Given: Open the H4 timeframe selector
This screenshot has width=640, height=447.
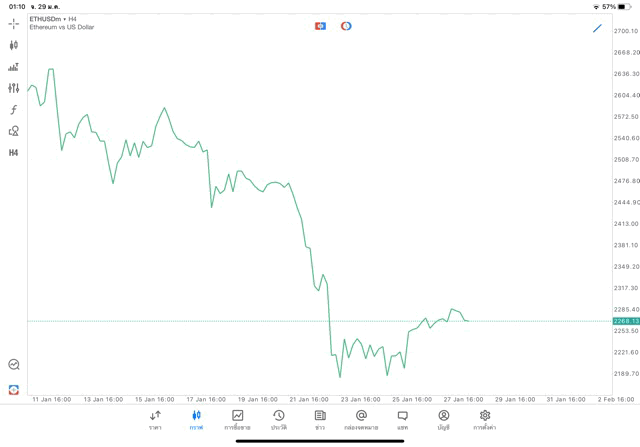Looking at the screenshot, I should [x=14, y=153].
